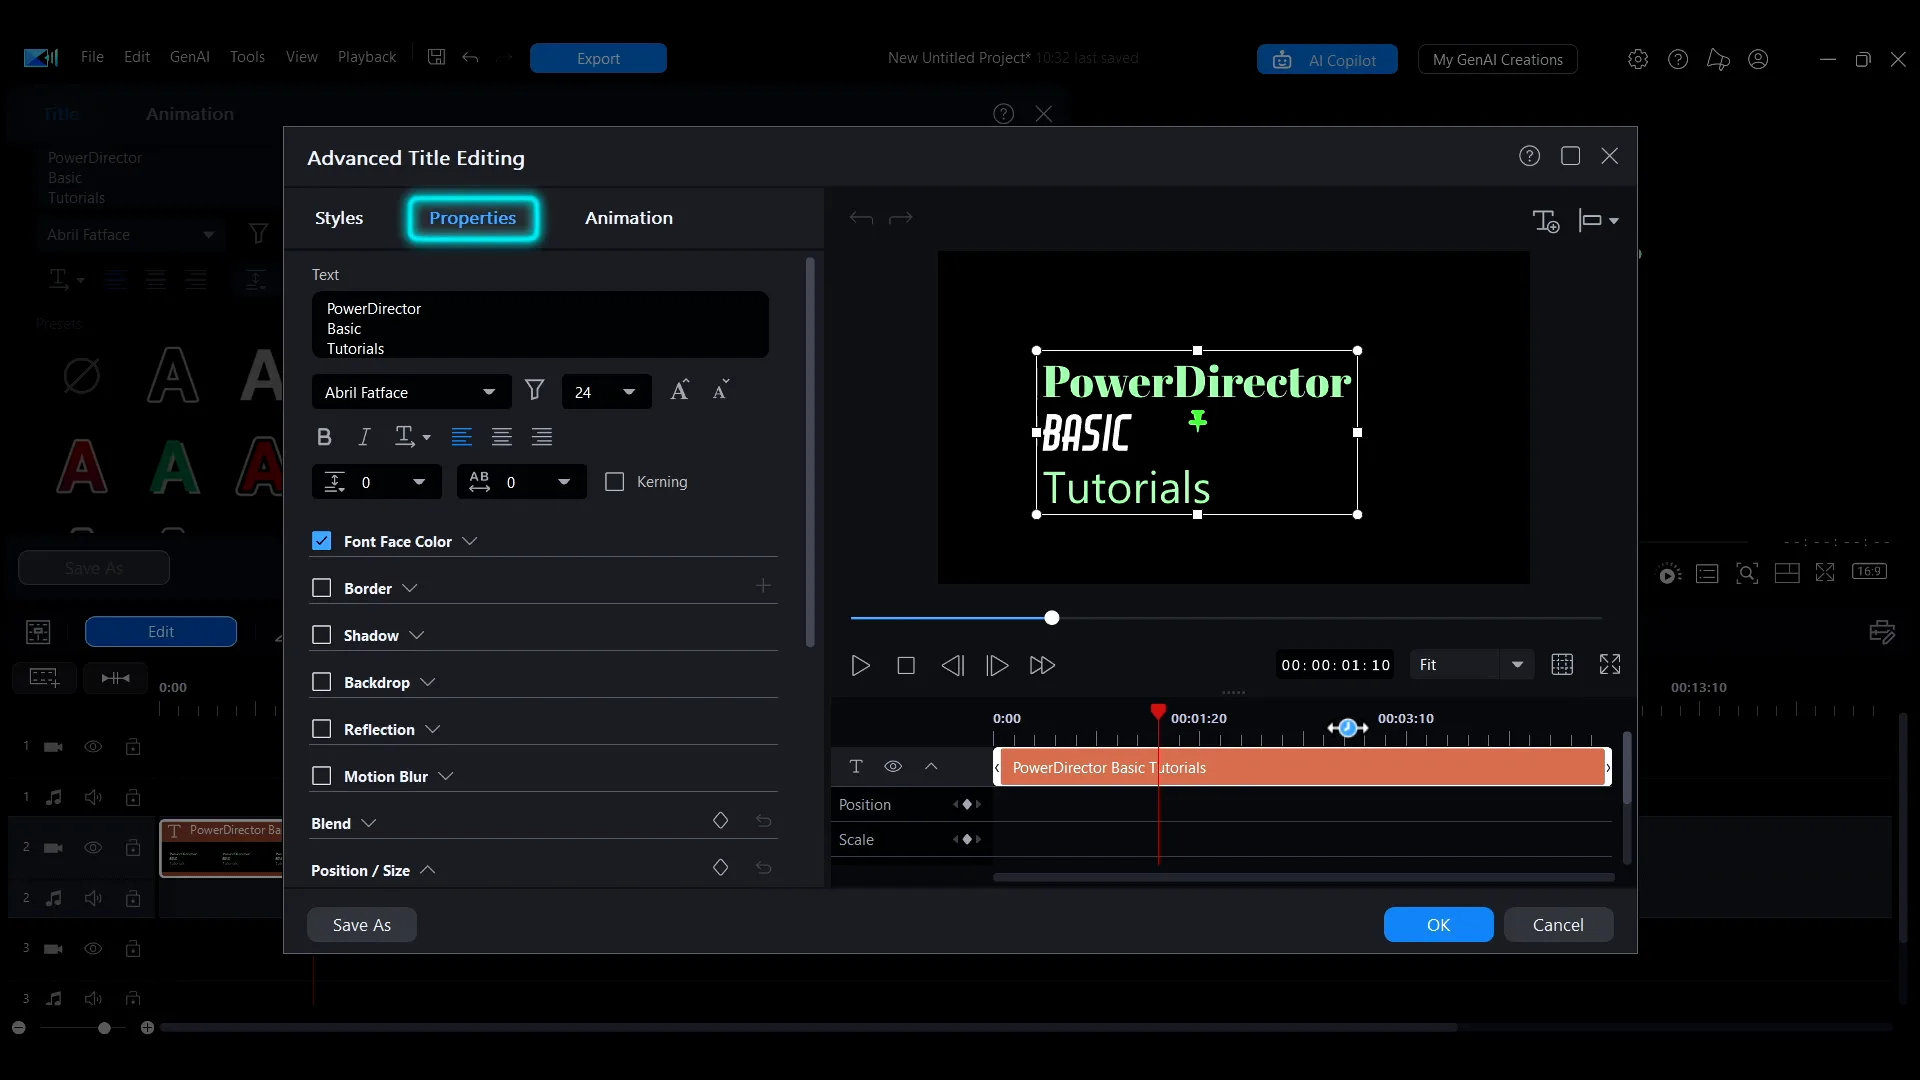Viewport: 1920px width, 1080px height.
Task: Center-align the title text
Action: 502,437
